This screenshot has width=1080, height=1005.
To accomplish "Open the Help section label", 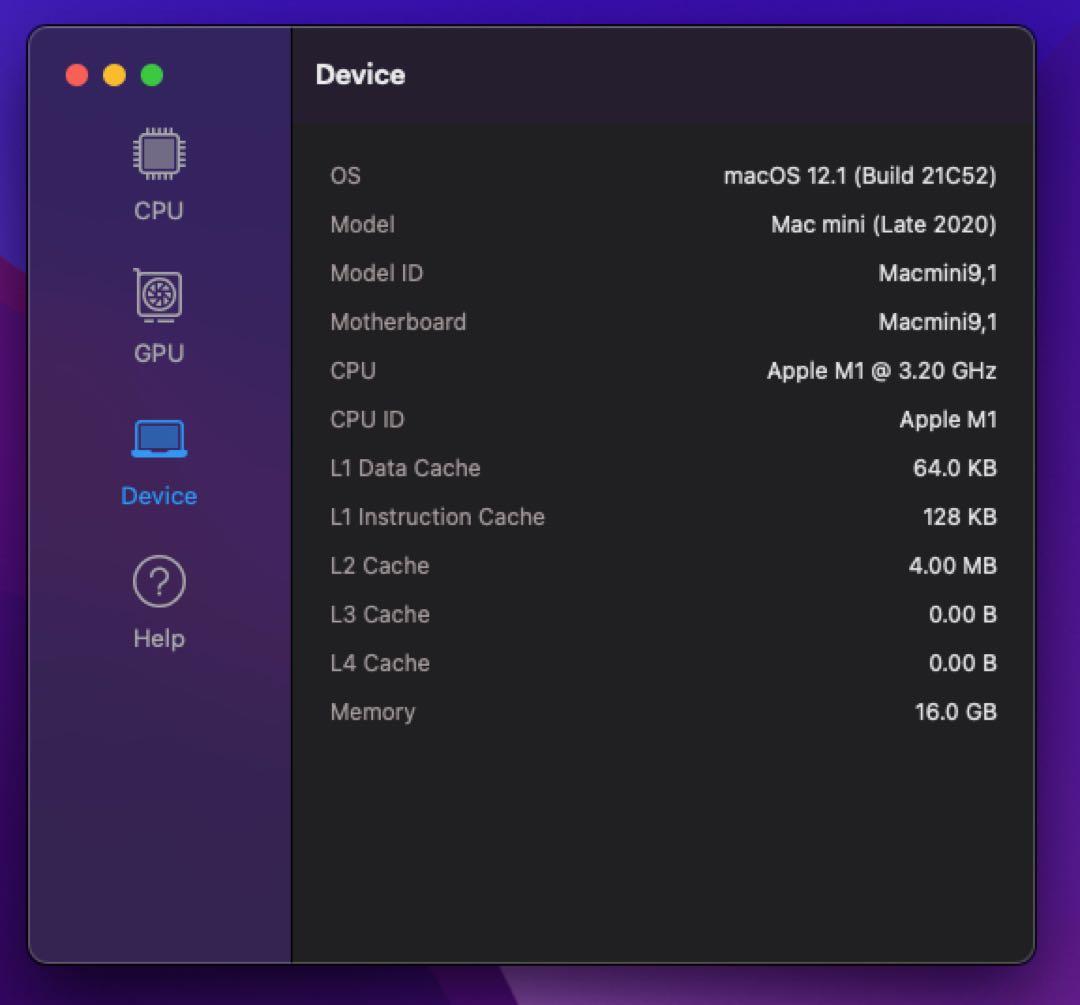I will pyautogui.click(x=158, y=638).
